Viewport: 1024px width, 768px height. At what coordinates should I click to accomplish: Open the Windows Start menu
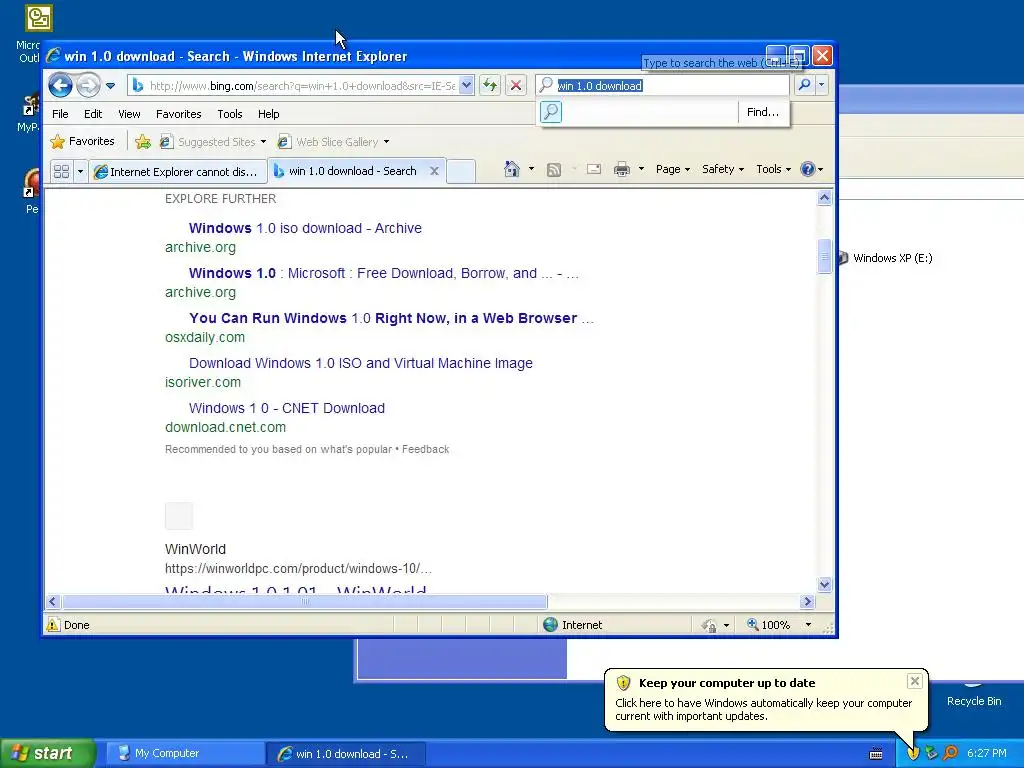(47, 753)
